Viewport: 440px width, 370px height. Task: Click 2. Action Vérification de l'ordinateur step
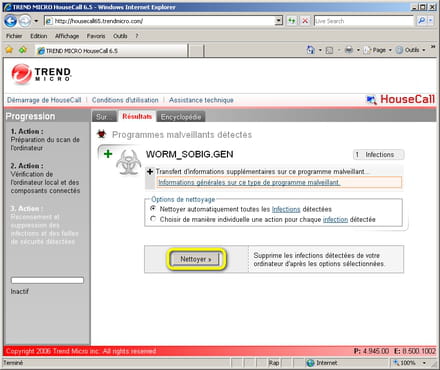coord(45,178)
